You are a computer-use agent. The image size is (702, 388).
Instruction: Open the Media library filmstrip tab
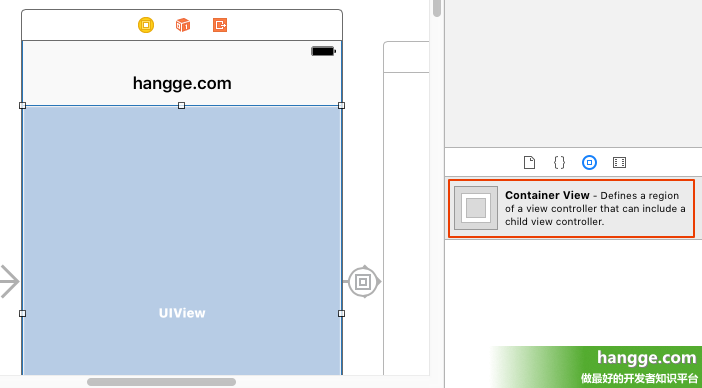[619, 162]
